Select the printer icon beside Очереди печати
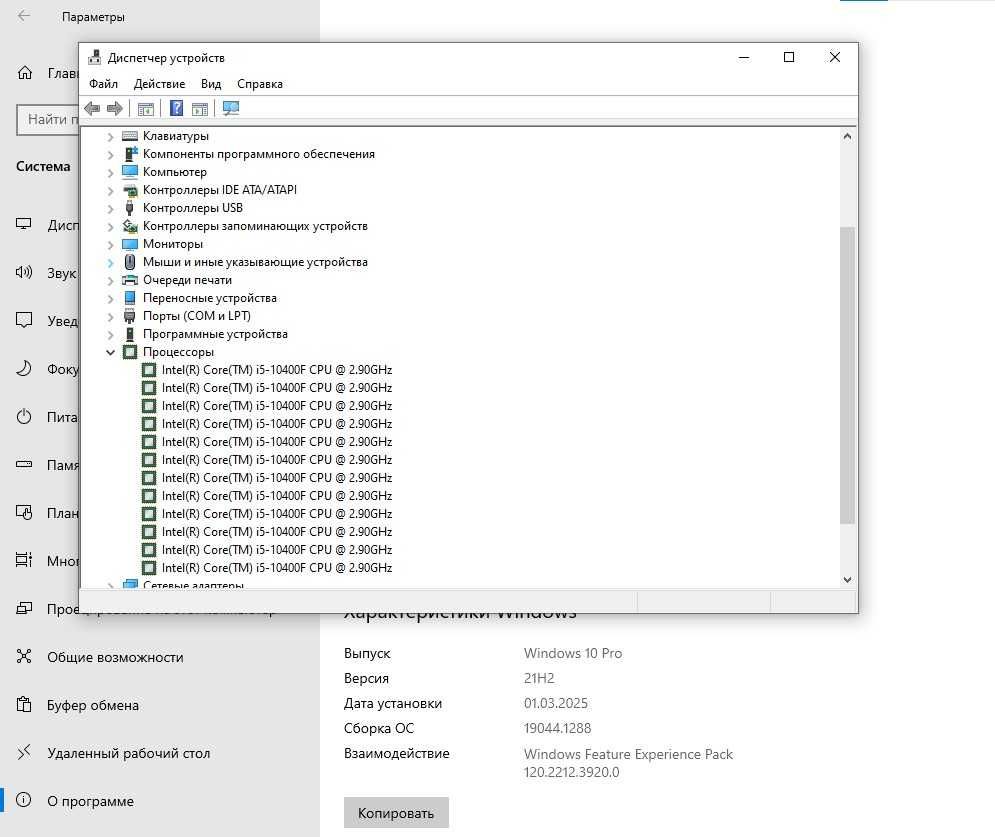Viewport: 995px width, 837px height. 130,280
